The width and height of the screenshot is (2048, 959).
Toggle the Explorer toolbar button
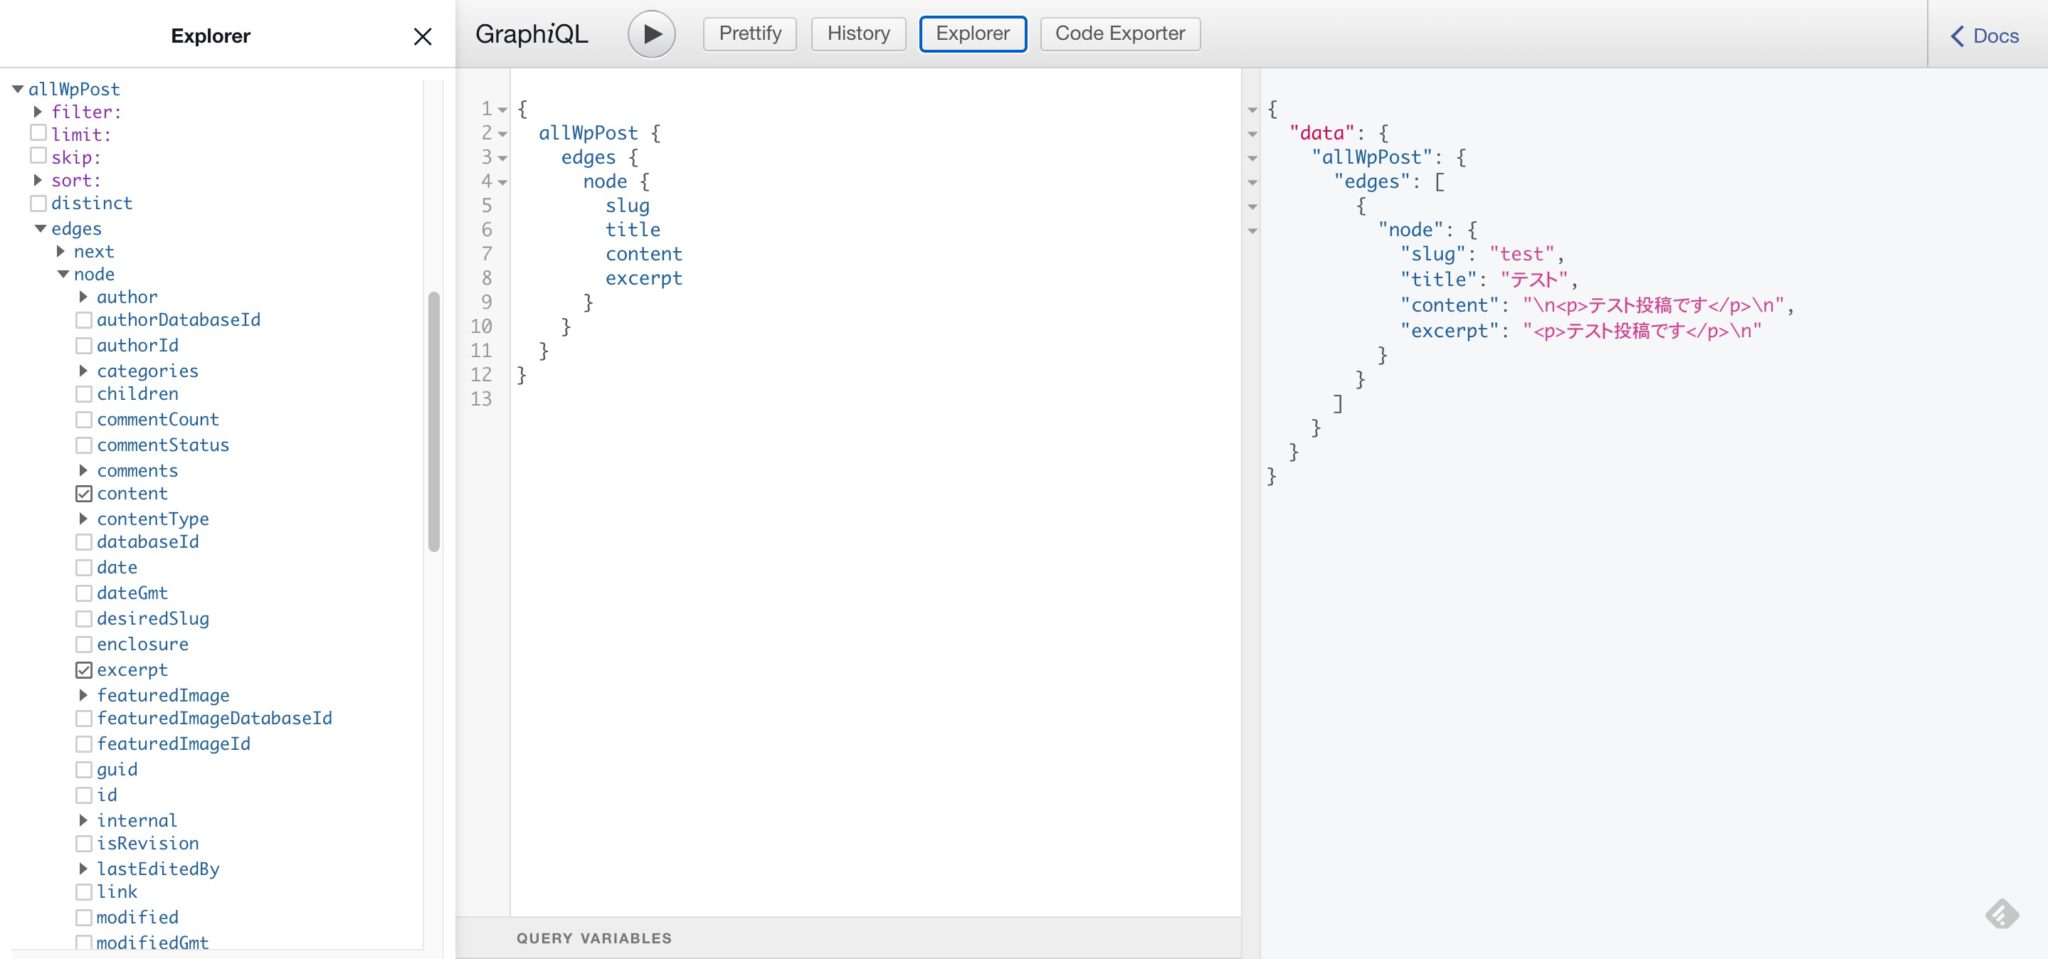[x=972, y=34]
